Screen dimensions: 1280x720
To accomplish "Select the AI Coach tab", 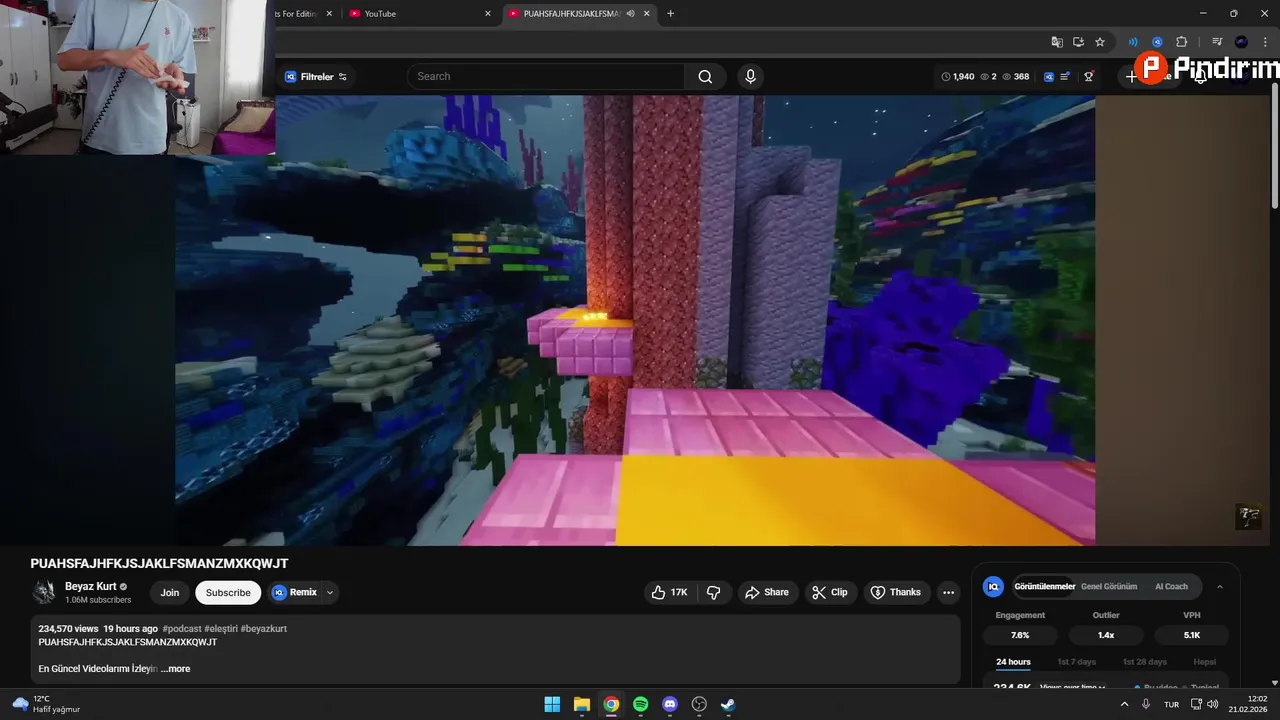I will [1171, 587].
